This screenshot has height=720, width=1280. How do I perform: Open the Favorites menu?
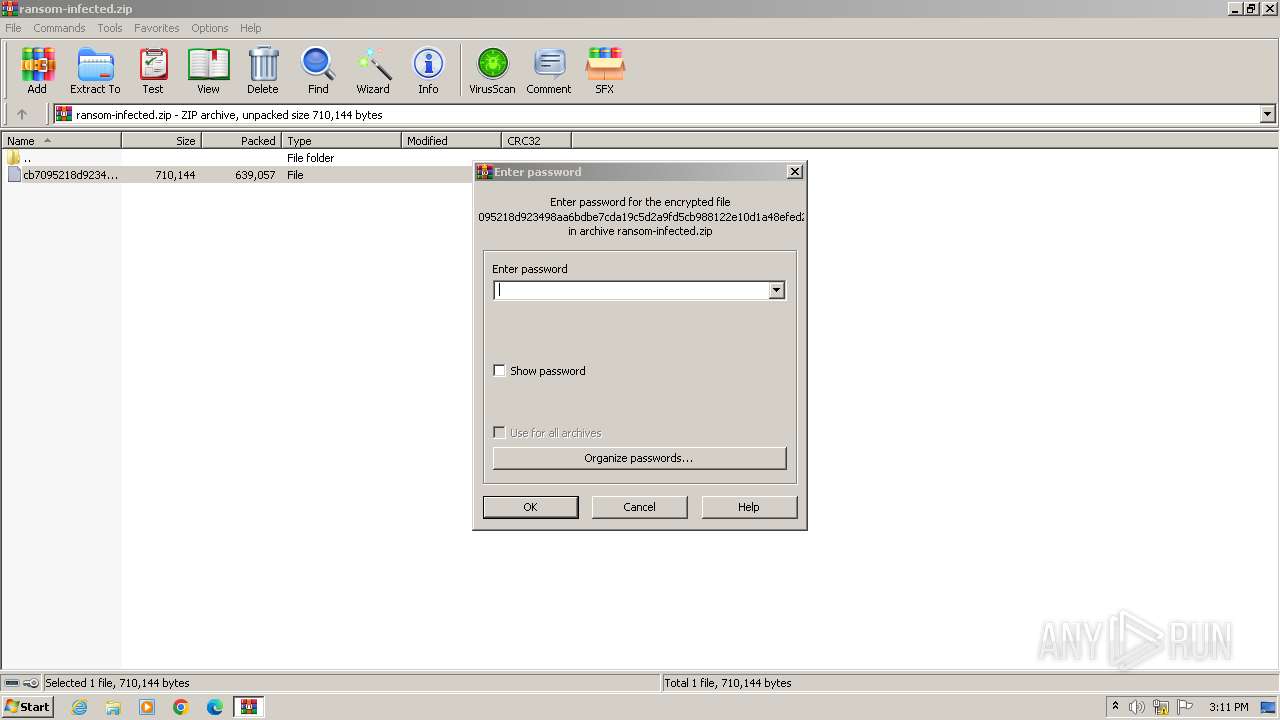[157, 28]
